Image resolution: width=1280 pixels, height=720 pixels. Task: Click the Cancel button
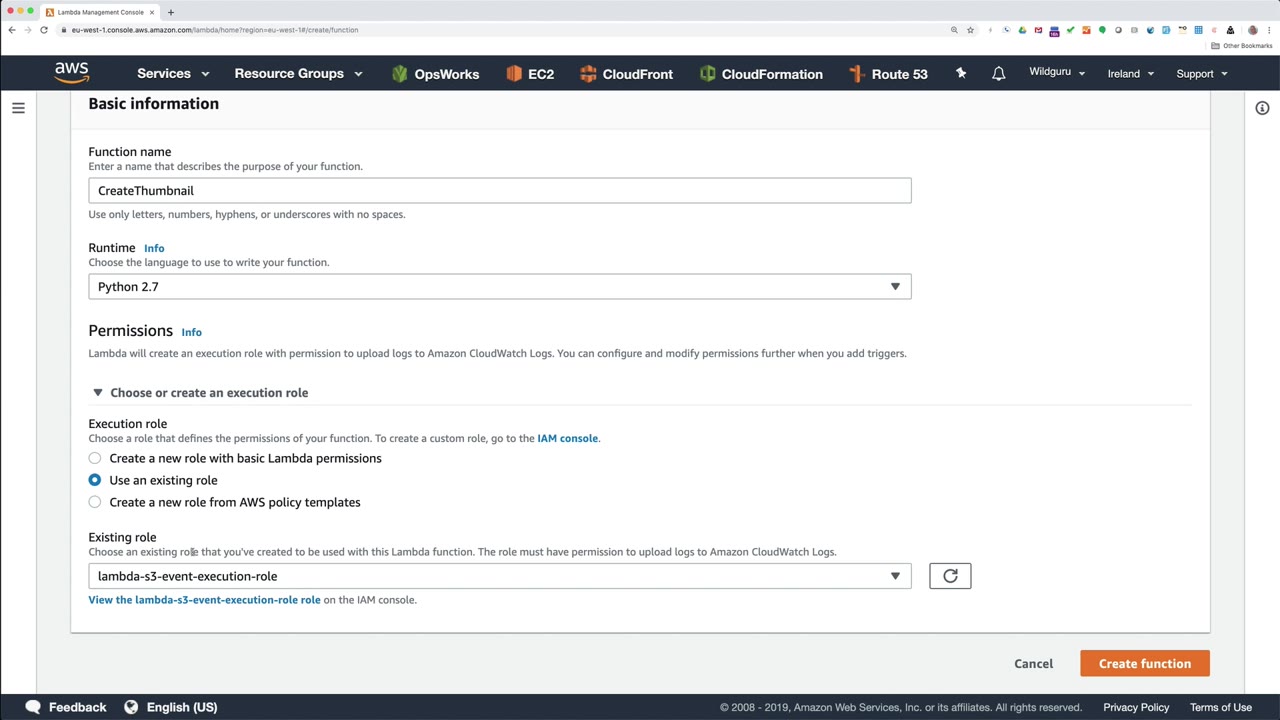(x=1033, y=664)
